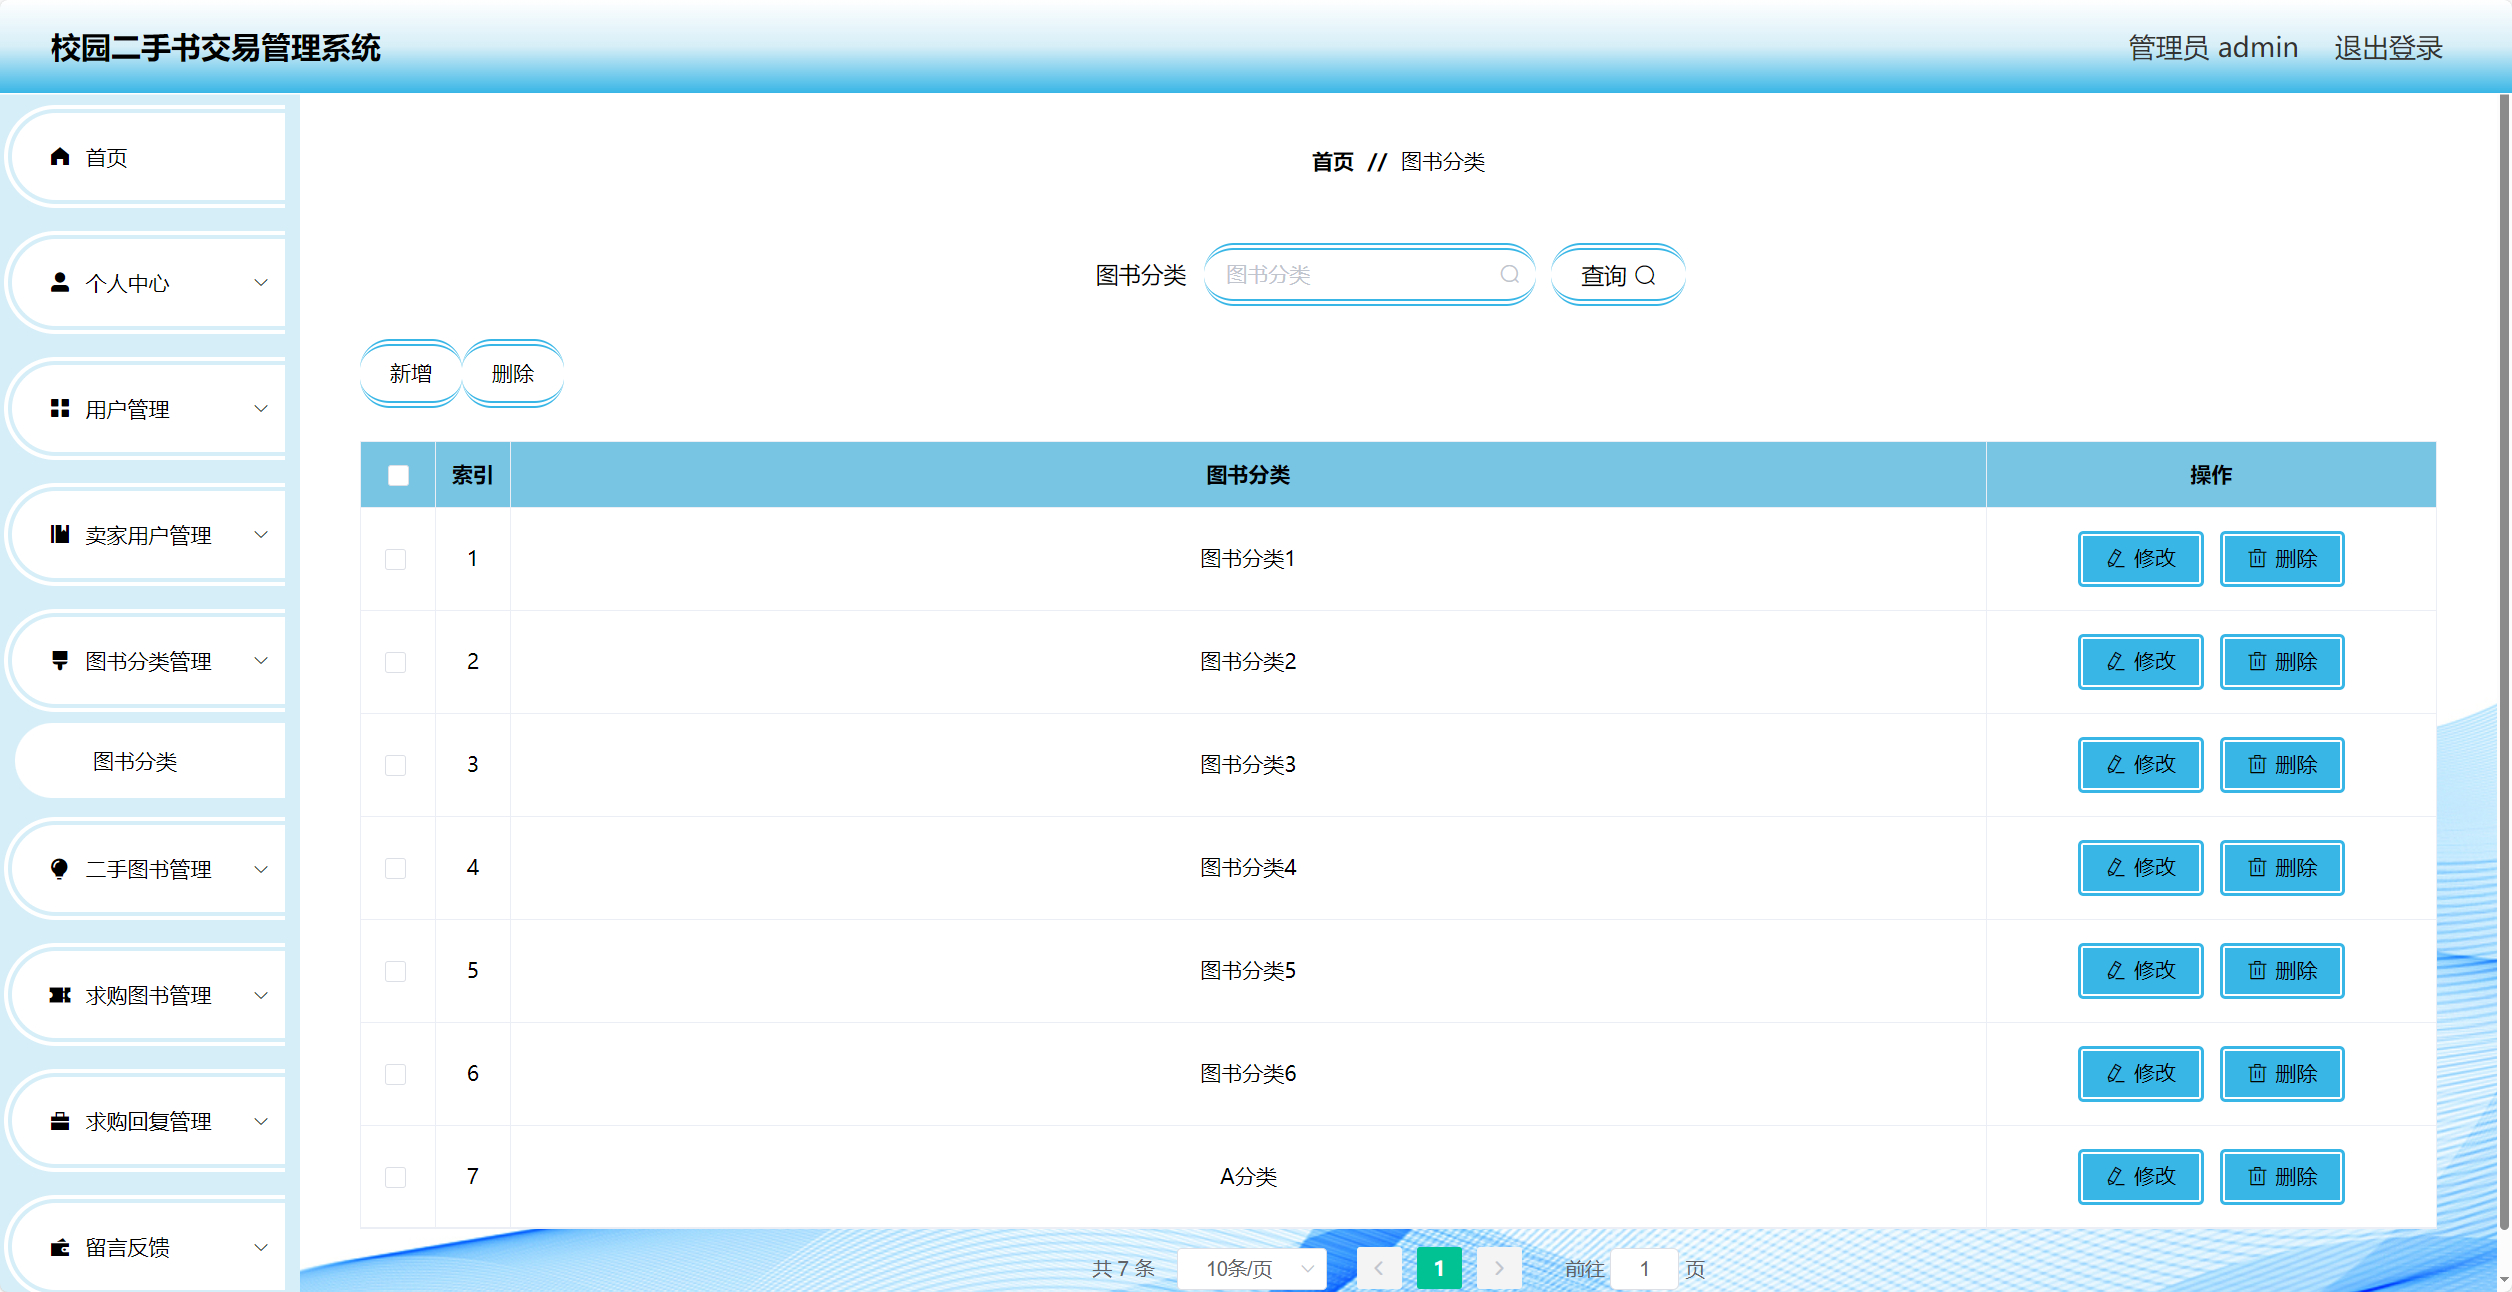The width and height of the screenshot is (2512, 1292).
Task: Tick the checkbox for row 图书分类3
Action: click(396, 765)
